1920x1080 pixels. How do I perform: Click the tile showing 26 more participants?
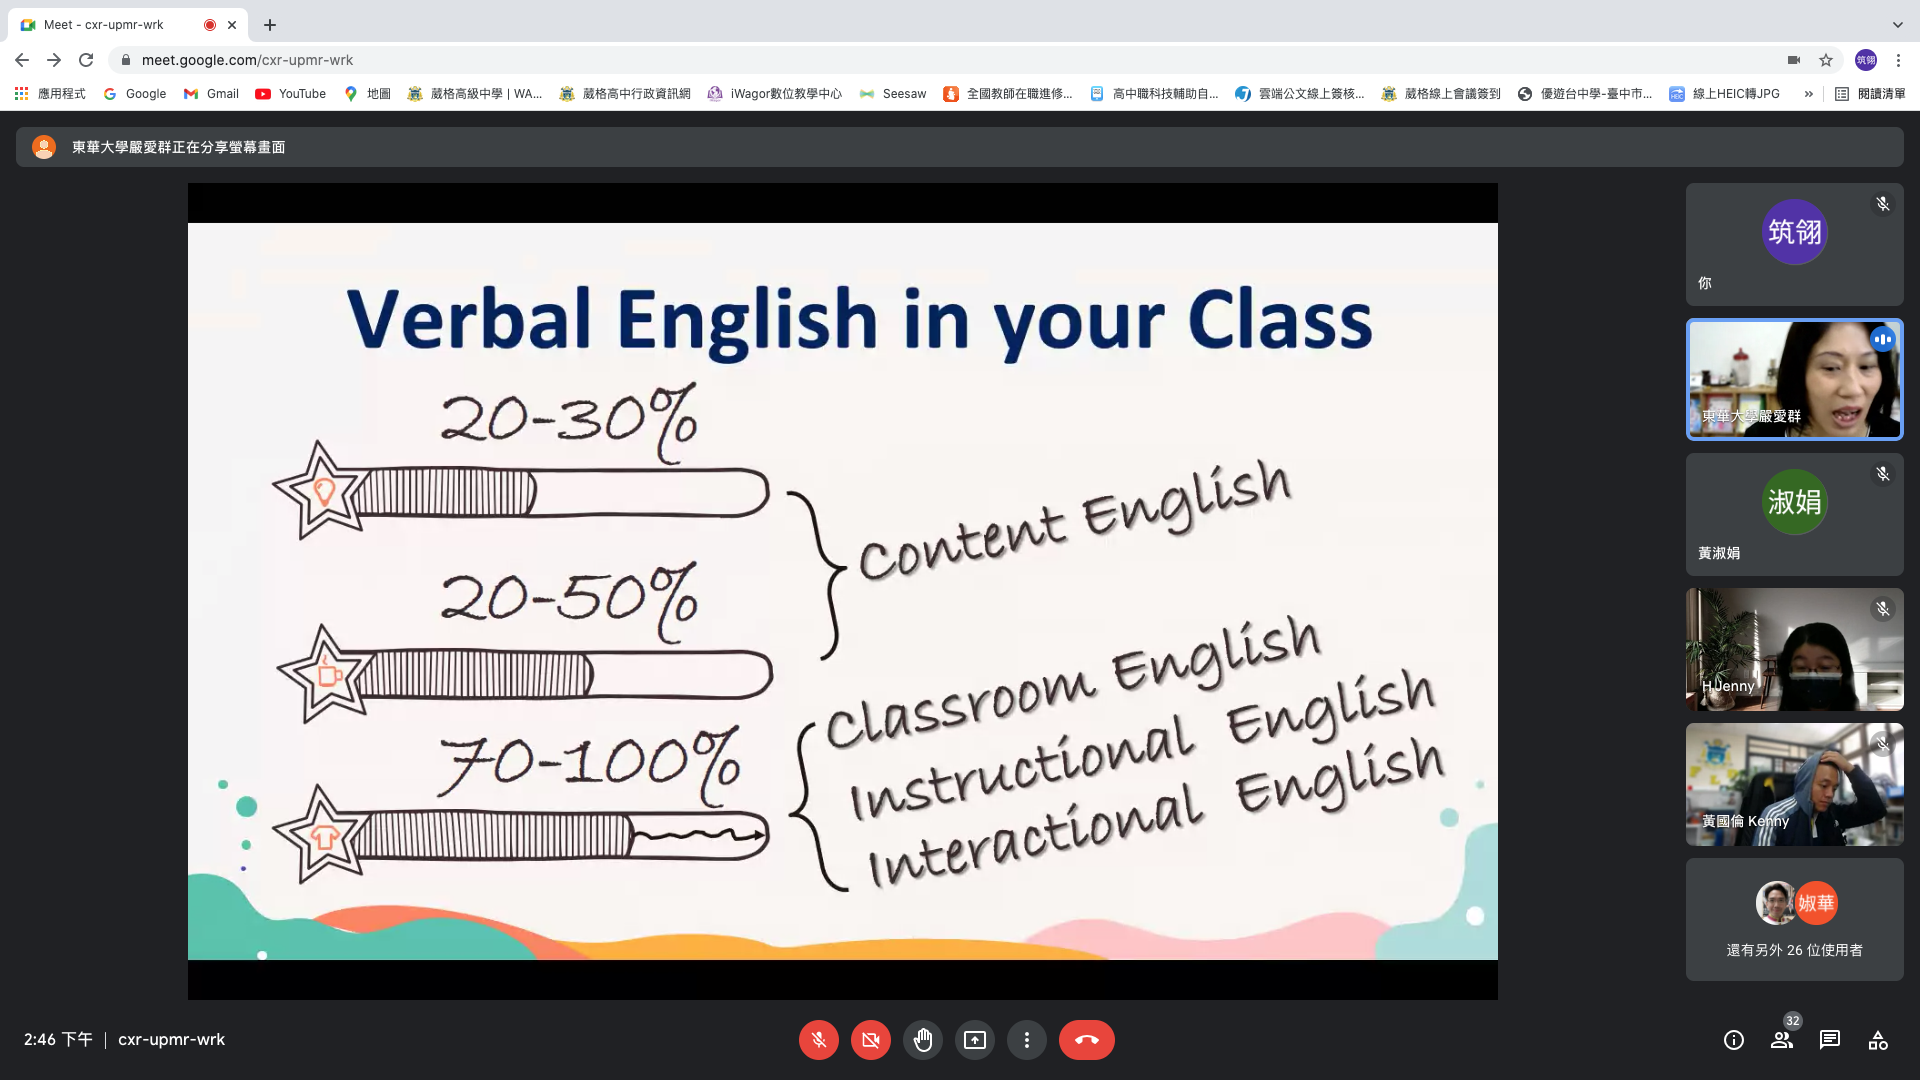pyautogui.click(x=1794, y=920)
